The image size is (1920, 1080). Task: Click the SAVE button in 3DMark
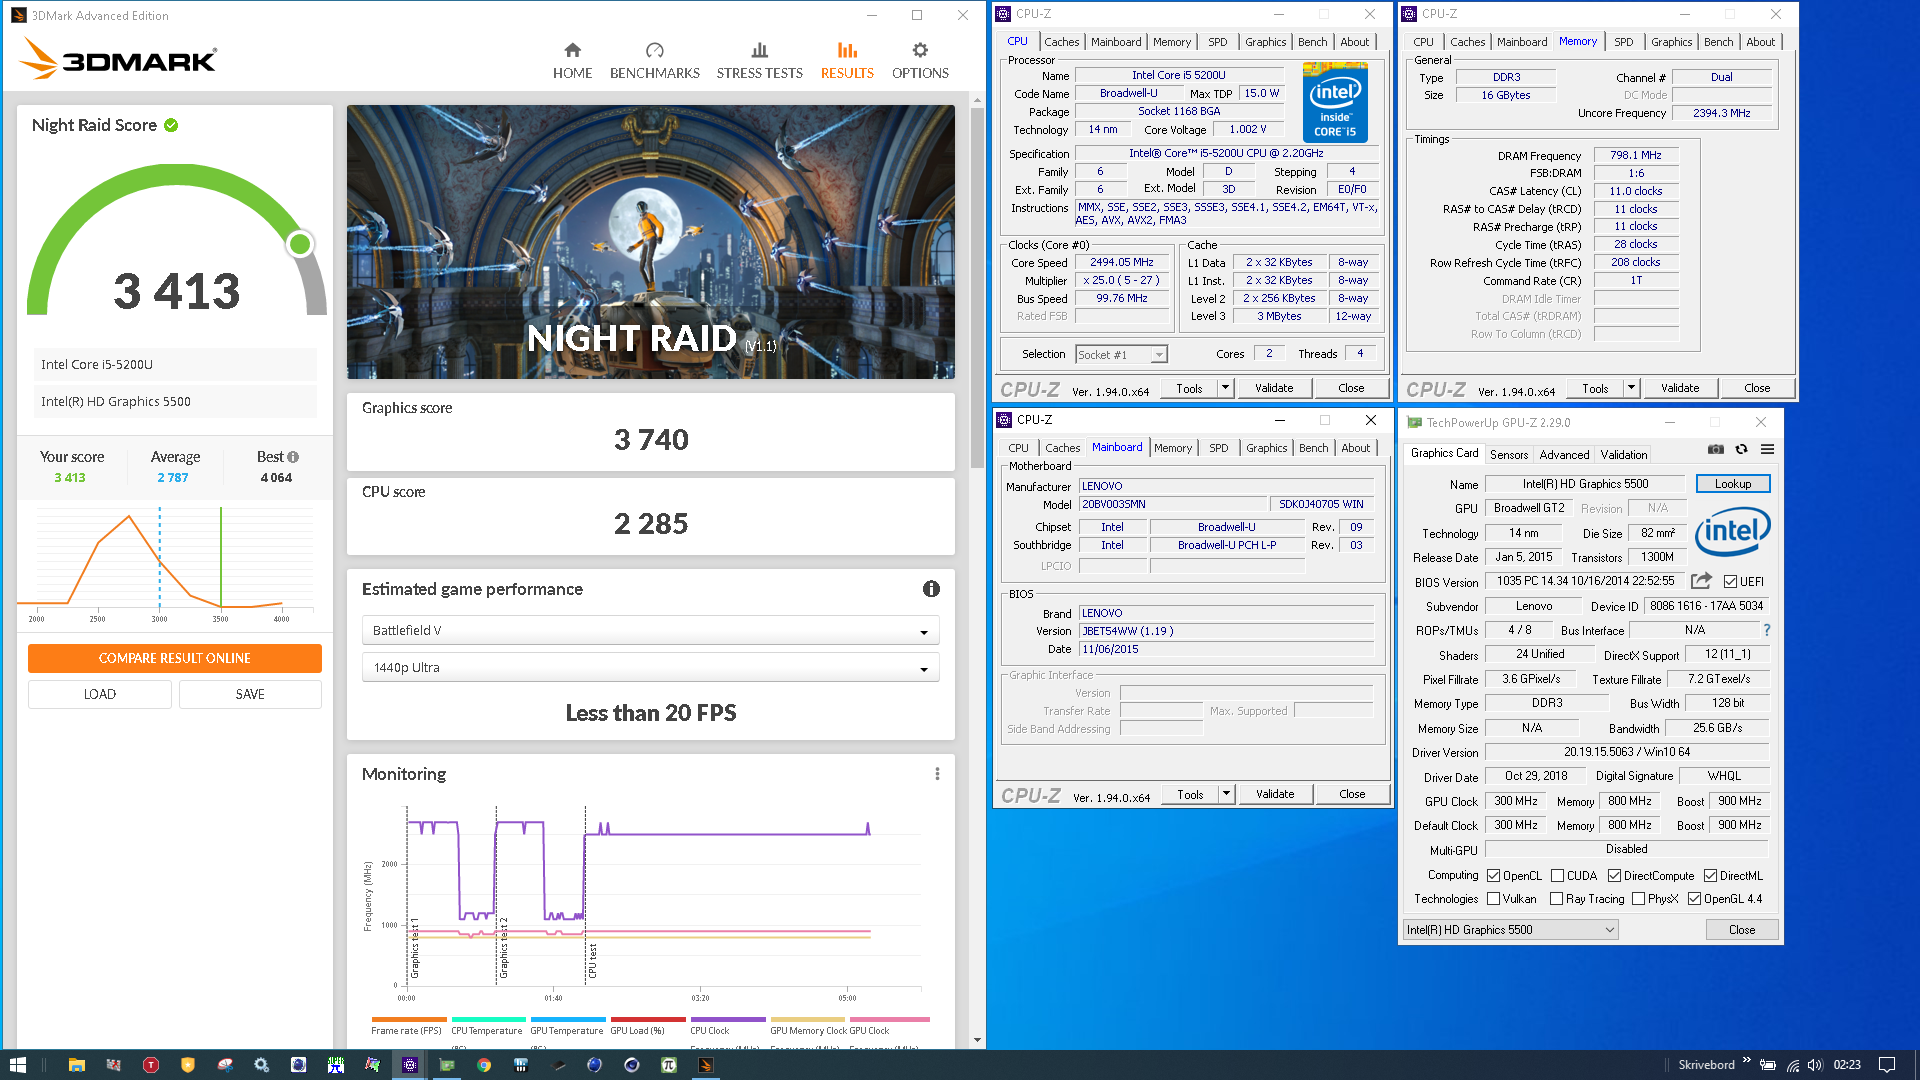coord(250,694)
